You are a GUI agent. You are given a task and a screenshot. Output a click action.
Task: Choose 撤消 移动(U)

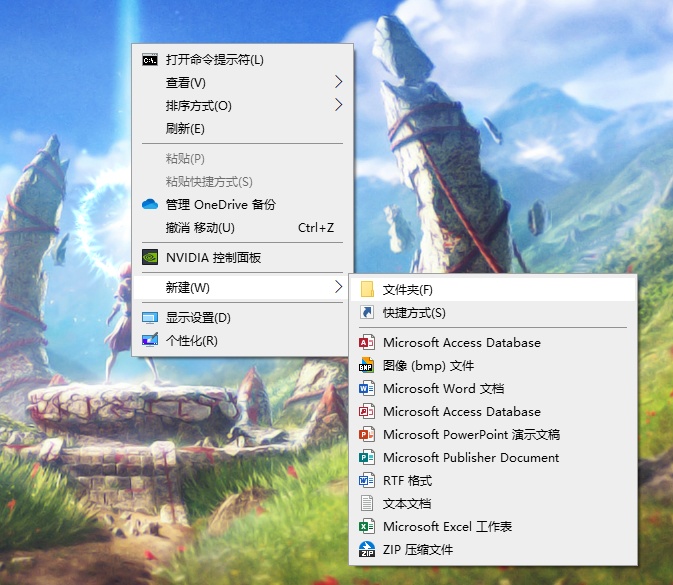click(243, 227)
